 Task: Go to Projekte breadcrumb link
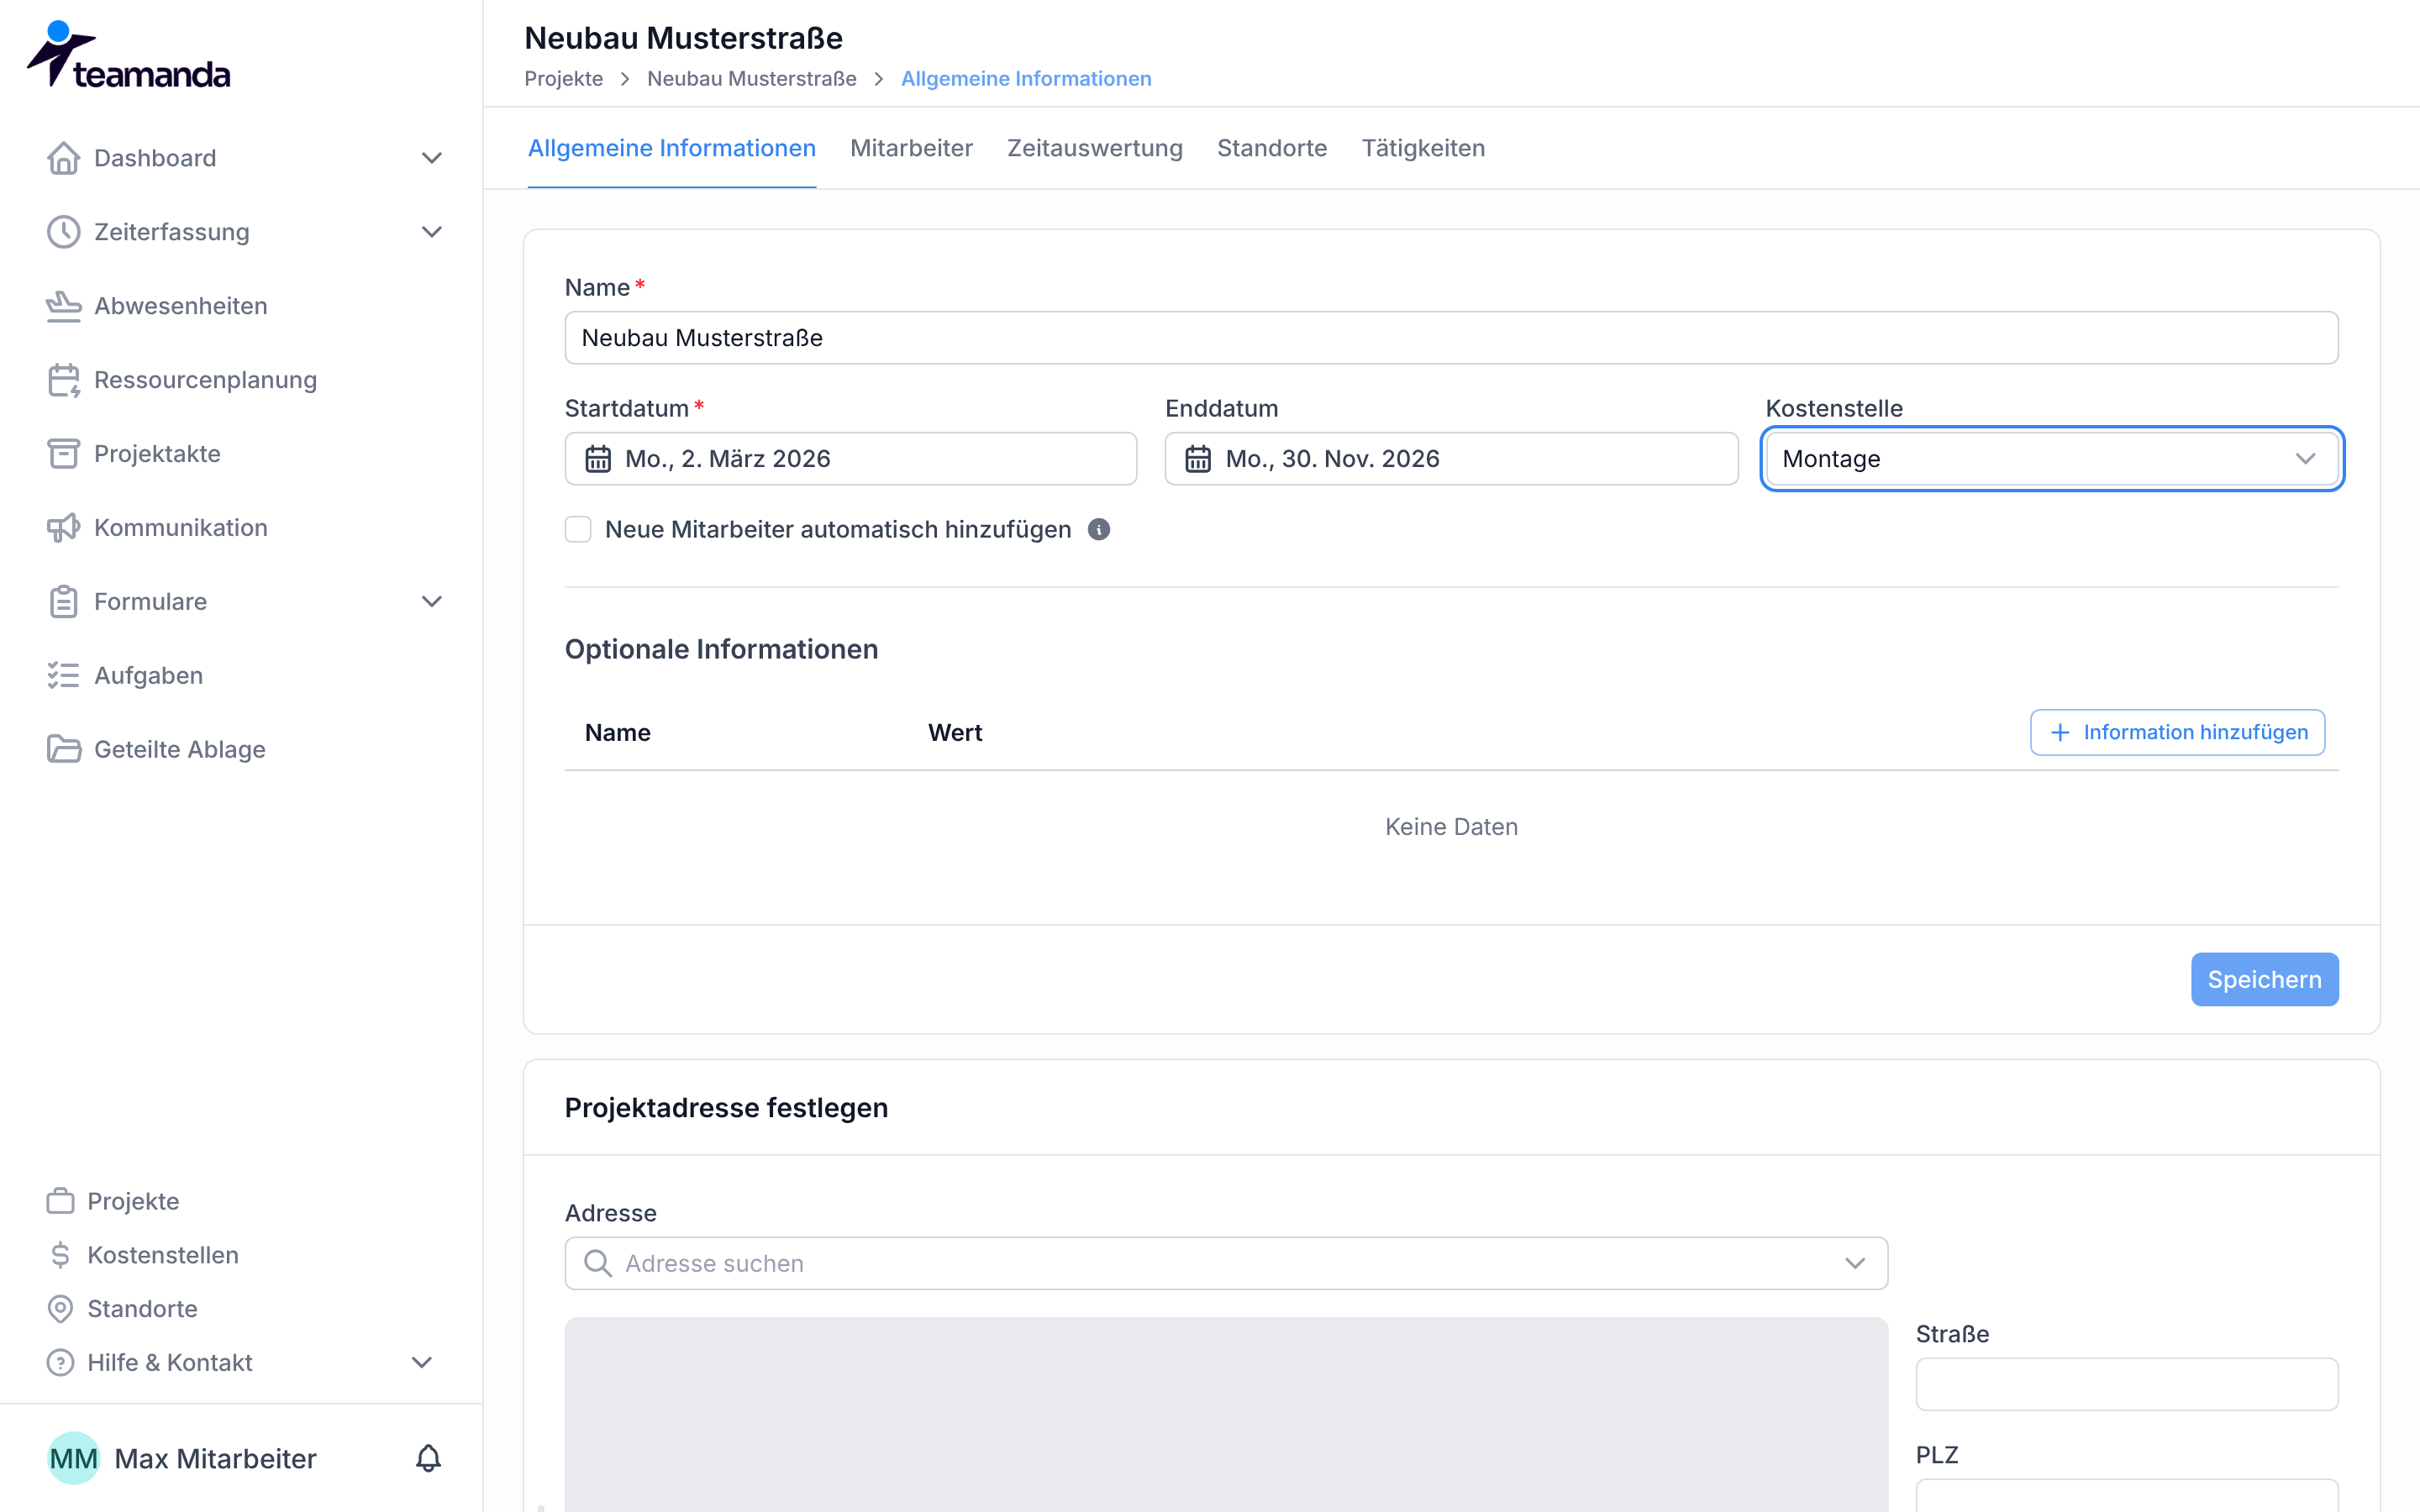(x=563, y=78)
